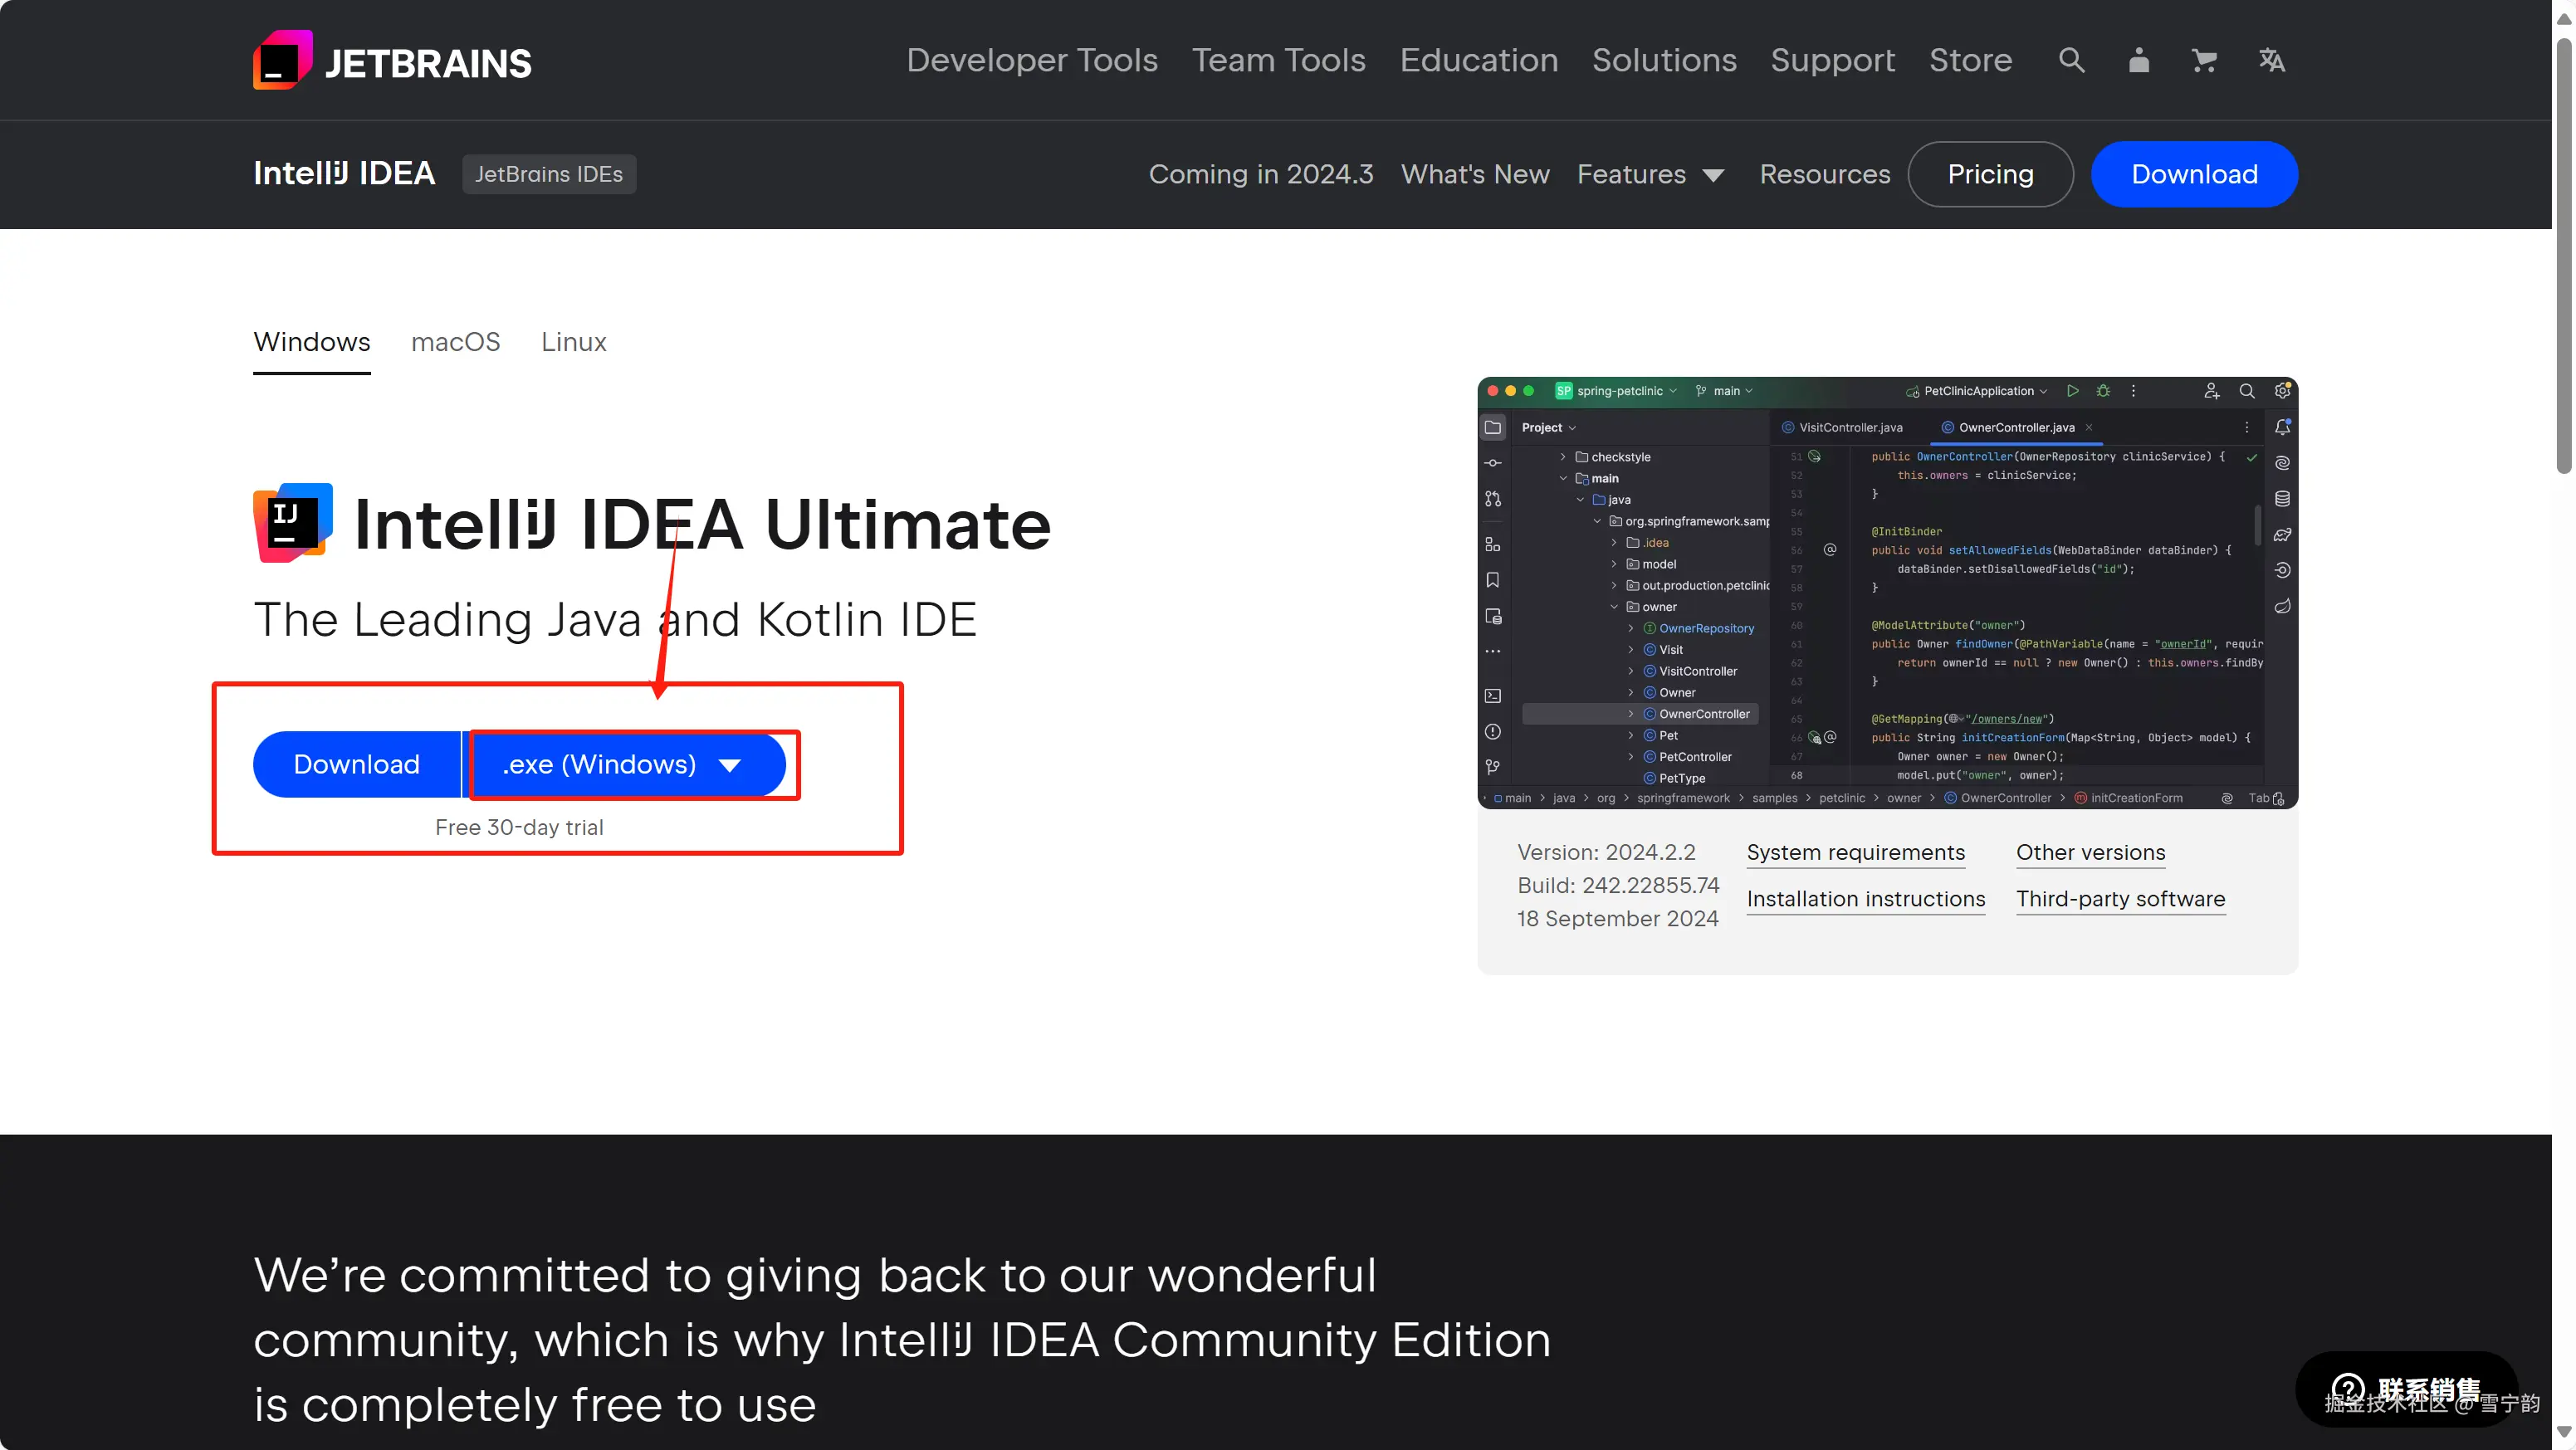This screenshot has height=1450, width=2576.
Task: Click the language translate icon
Action: point(2271,60)
